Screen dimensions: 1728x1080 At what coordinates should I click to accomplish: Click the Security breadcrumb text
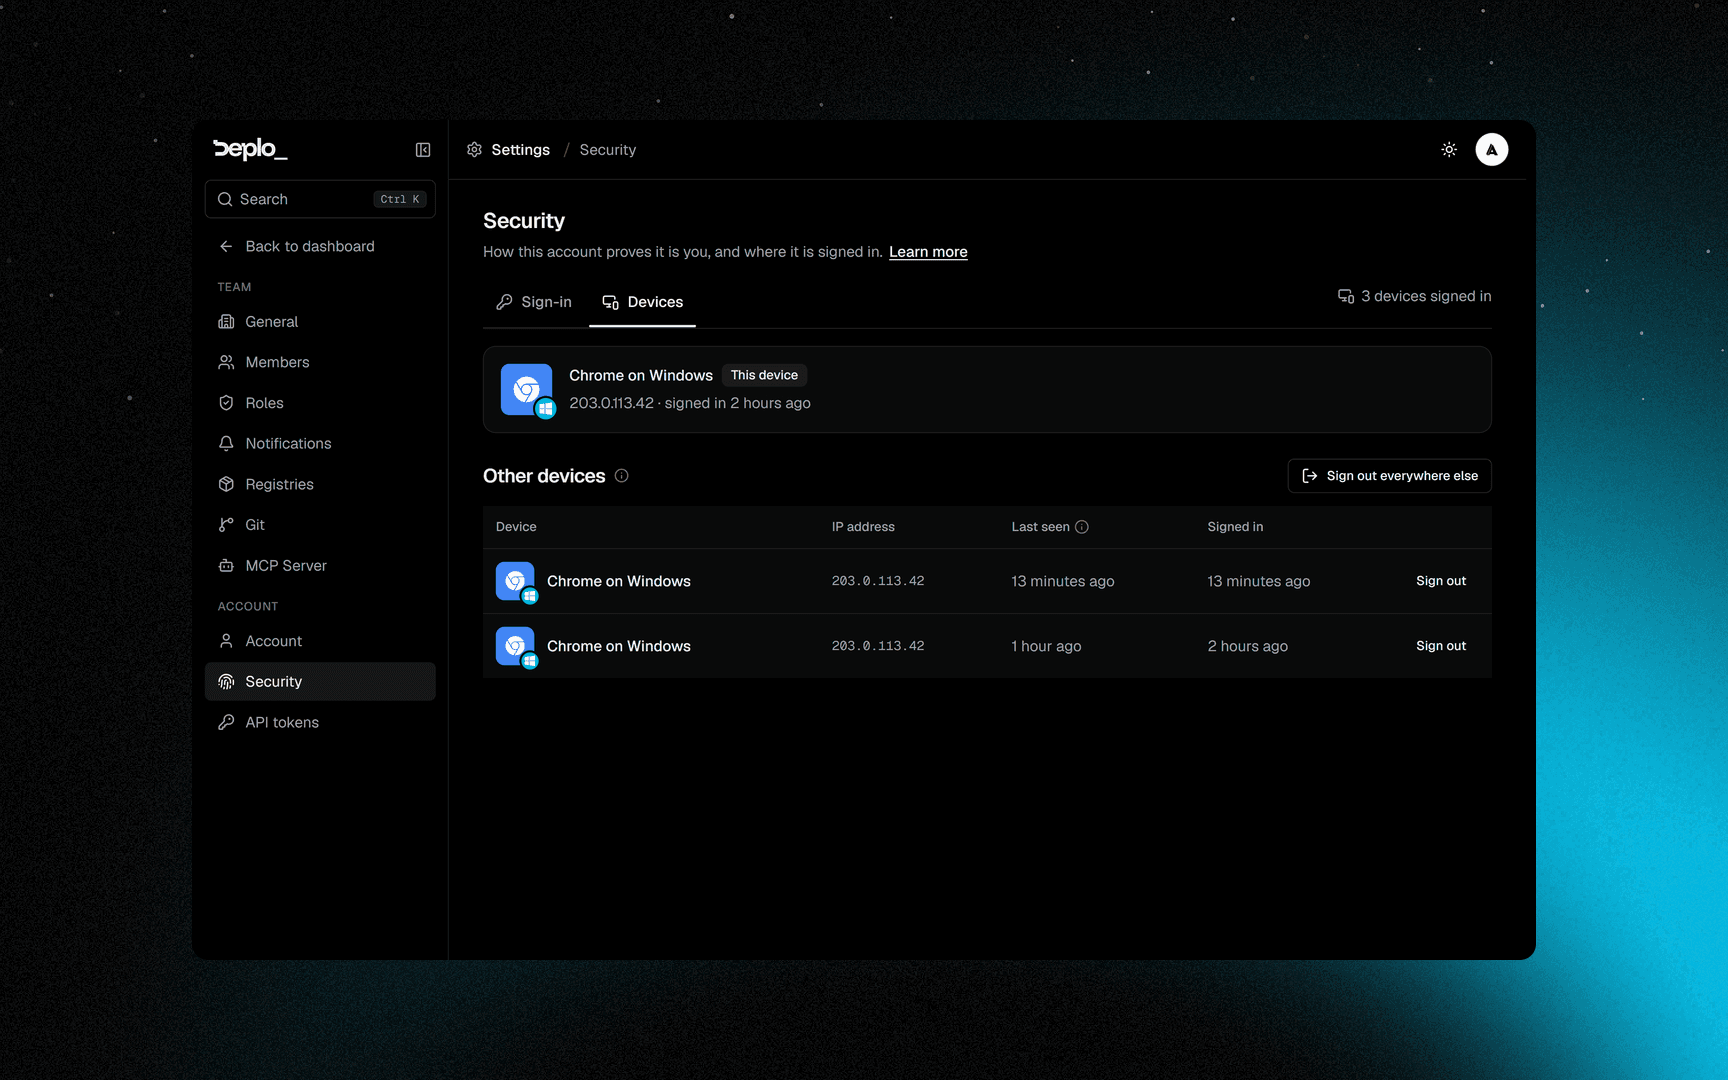click(608, 150)
